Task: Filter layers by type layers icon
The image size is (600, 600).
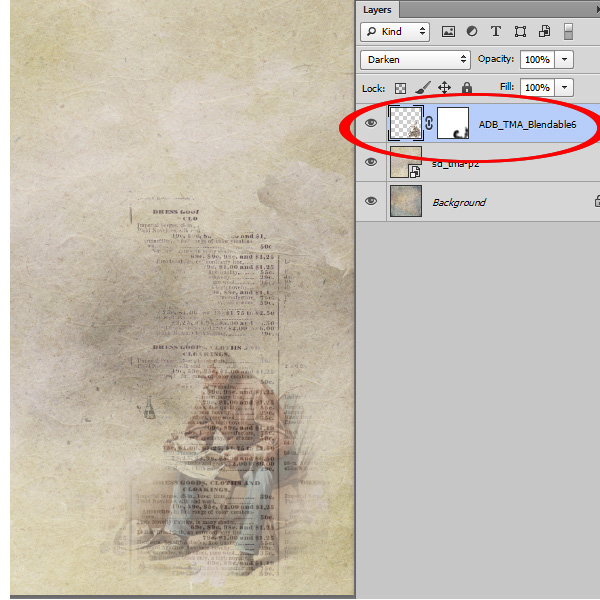Action: coord(496,31)
